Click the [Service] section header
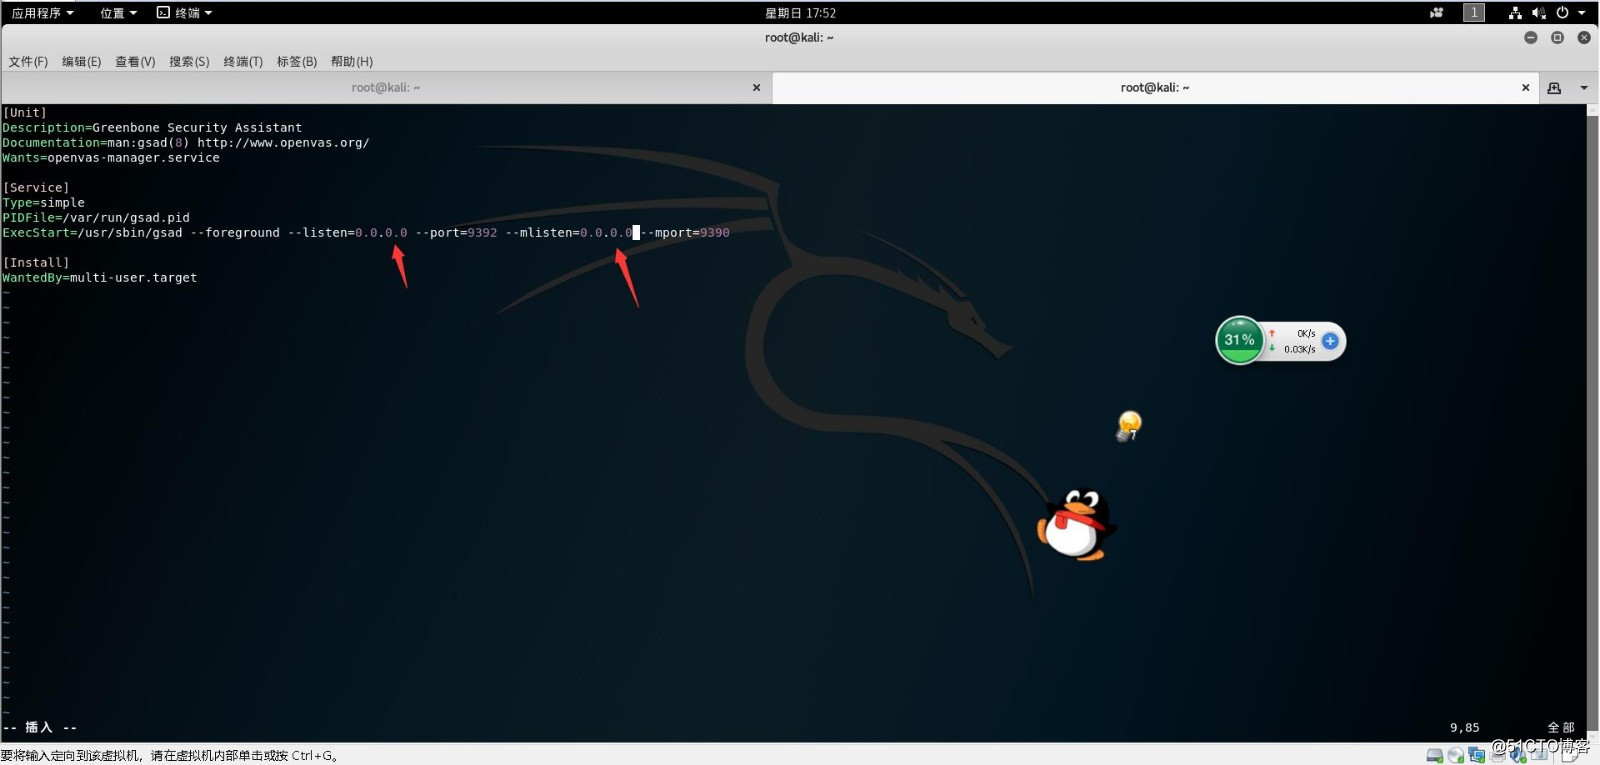This screenshot has width=1600, height=765. [x=36, y=188]
